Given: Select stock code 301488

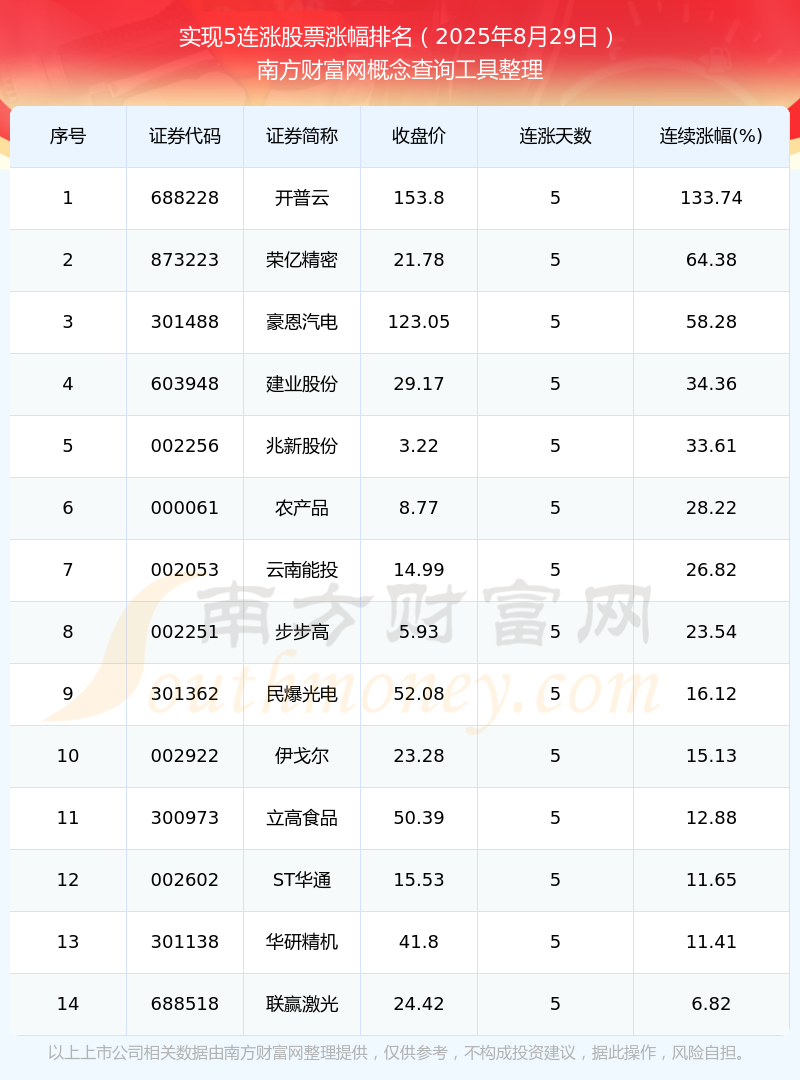Looking at the screenshot, I should pos(185,322).
